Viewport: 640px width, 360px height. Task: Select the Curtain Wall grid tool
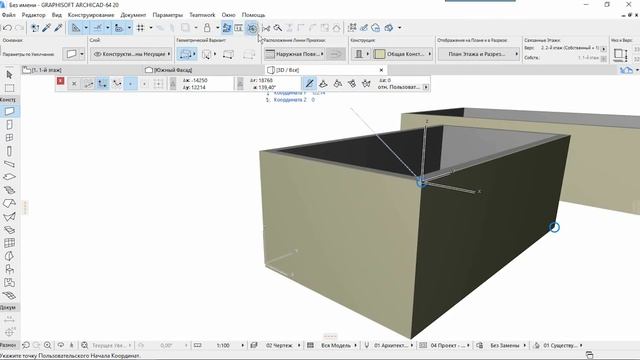click(9, 243)
